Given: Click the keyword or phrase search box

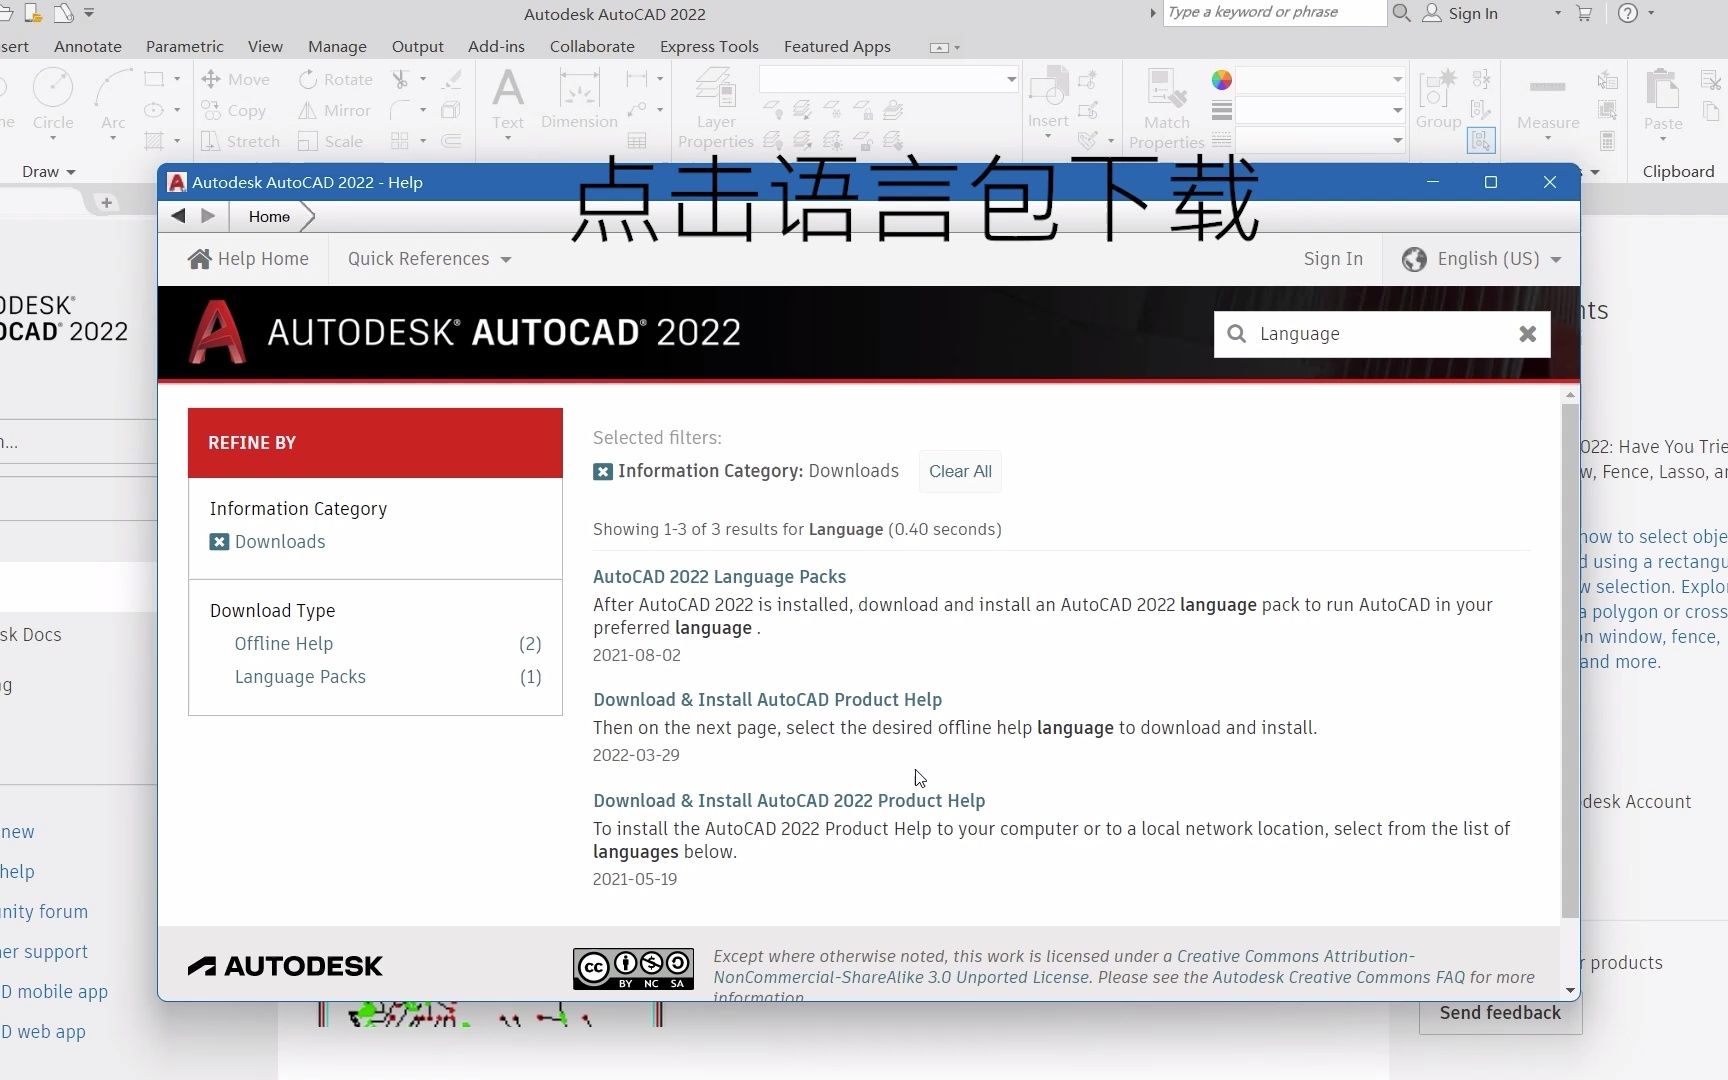Looking at the screenshot, I should [x=1274, y=13].
